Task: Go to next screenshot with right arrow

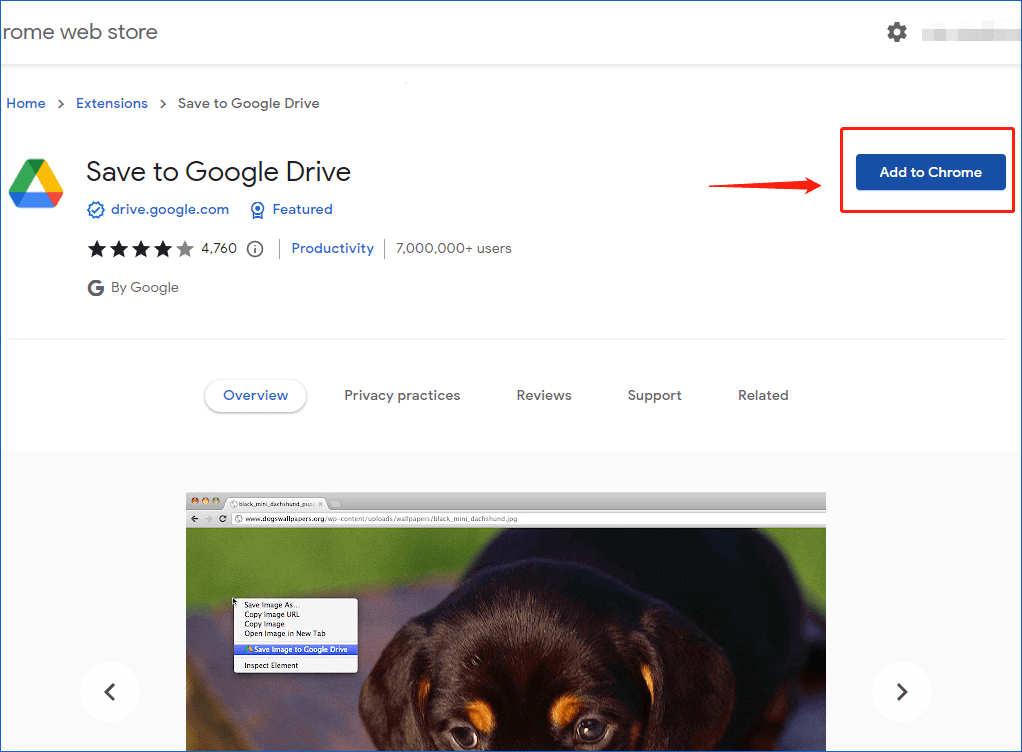Action: click(x=902, y=692)
